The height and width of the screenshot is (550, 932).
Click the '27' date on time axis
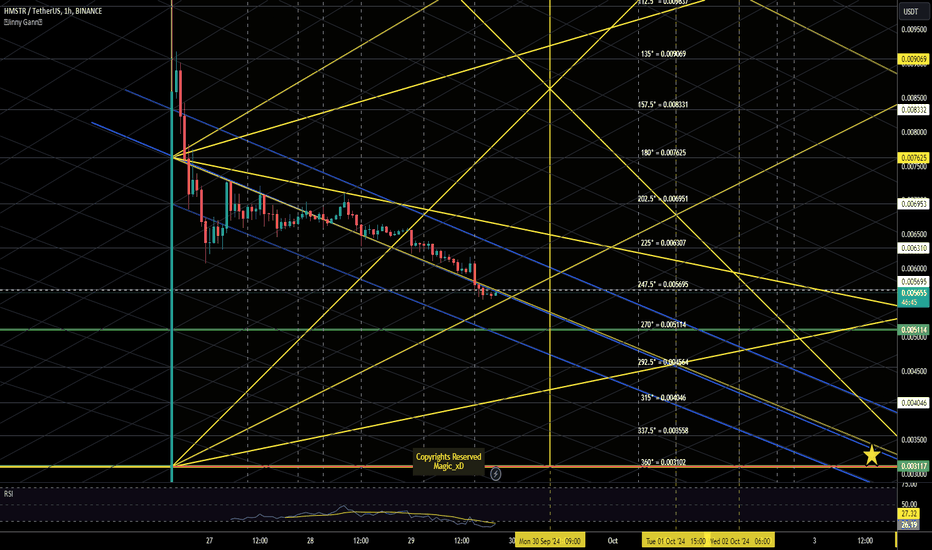pos(209,540)
